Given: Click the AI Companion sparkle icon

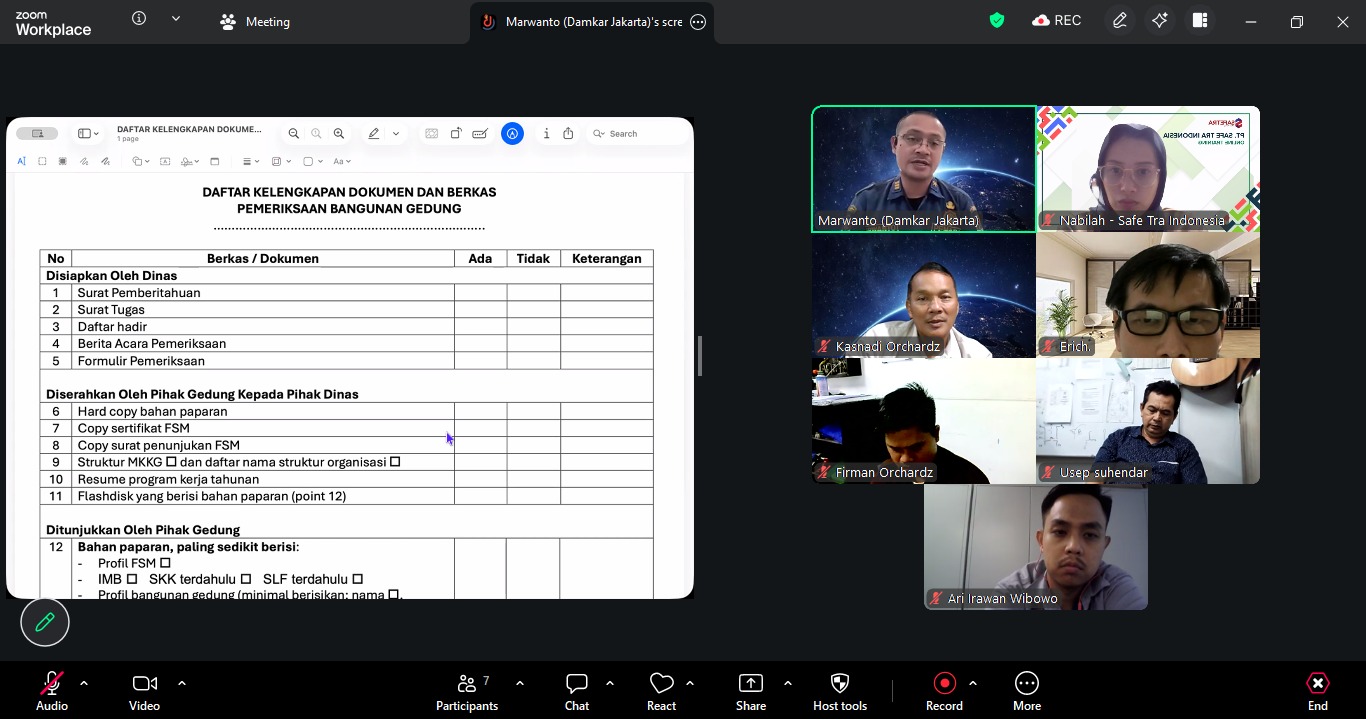Looking at the screenshot, I should click(1160, 21).
